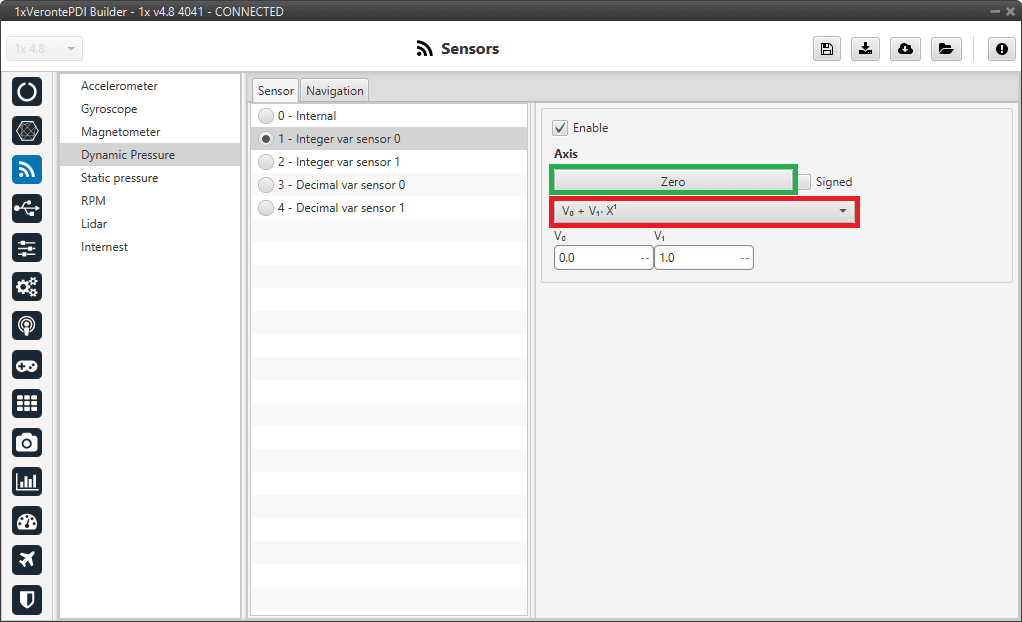Click the V₀ value input field

click(x=596, y=257)
